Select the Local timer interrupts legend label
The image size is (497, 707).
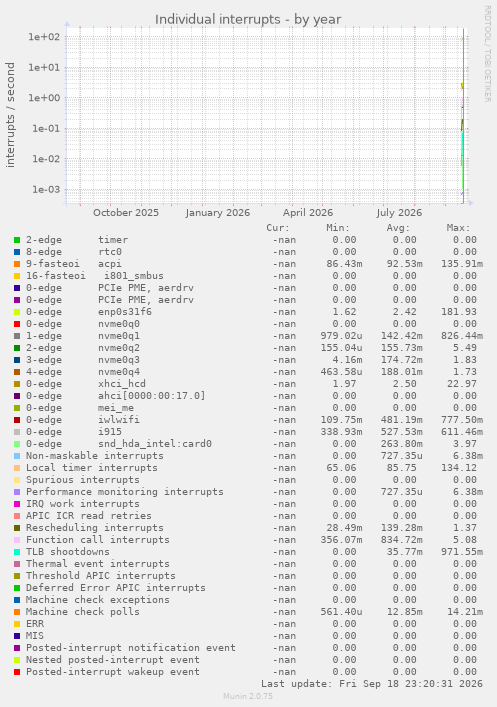coord(92,468)
